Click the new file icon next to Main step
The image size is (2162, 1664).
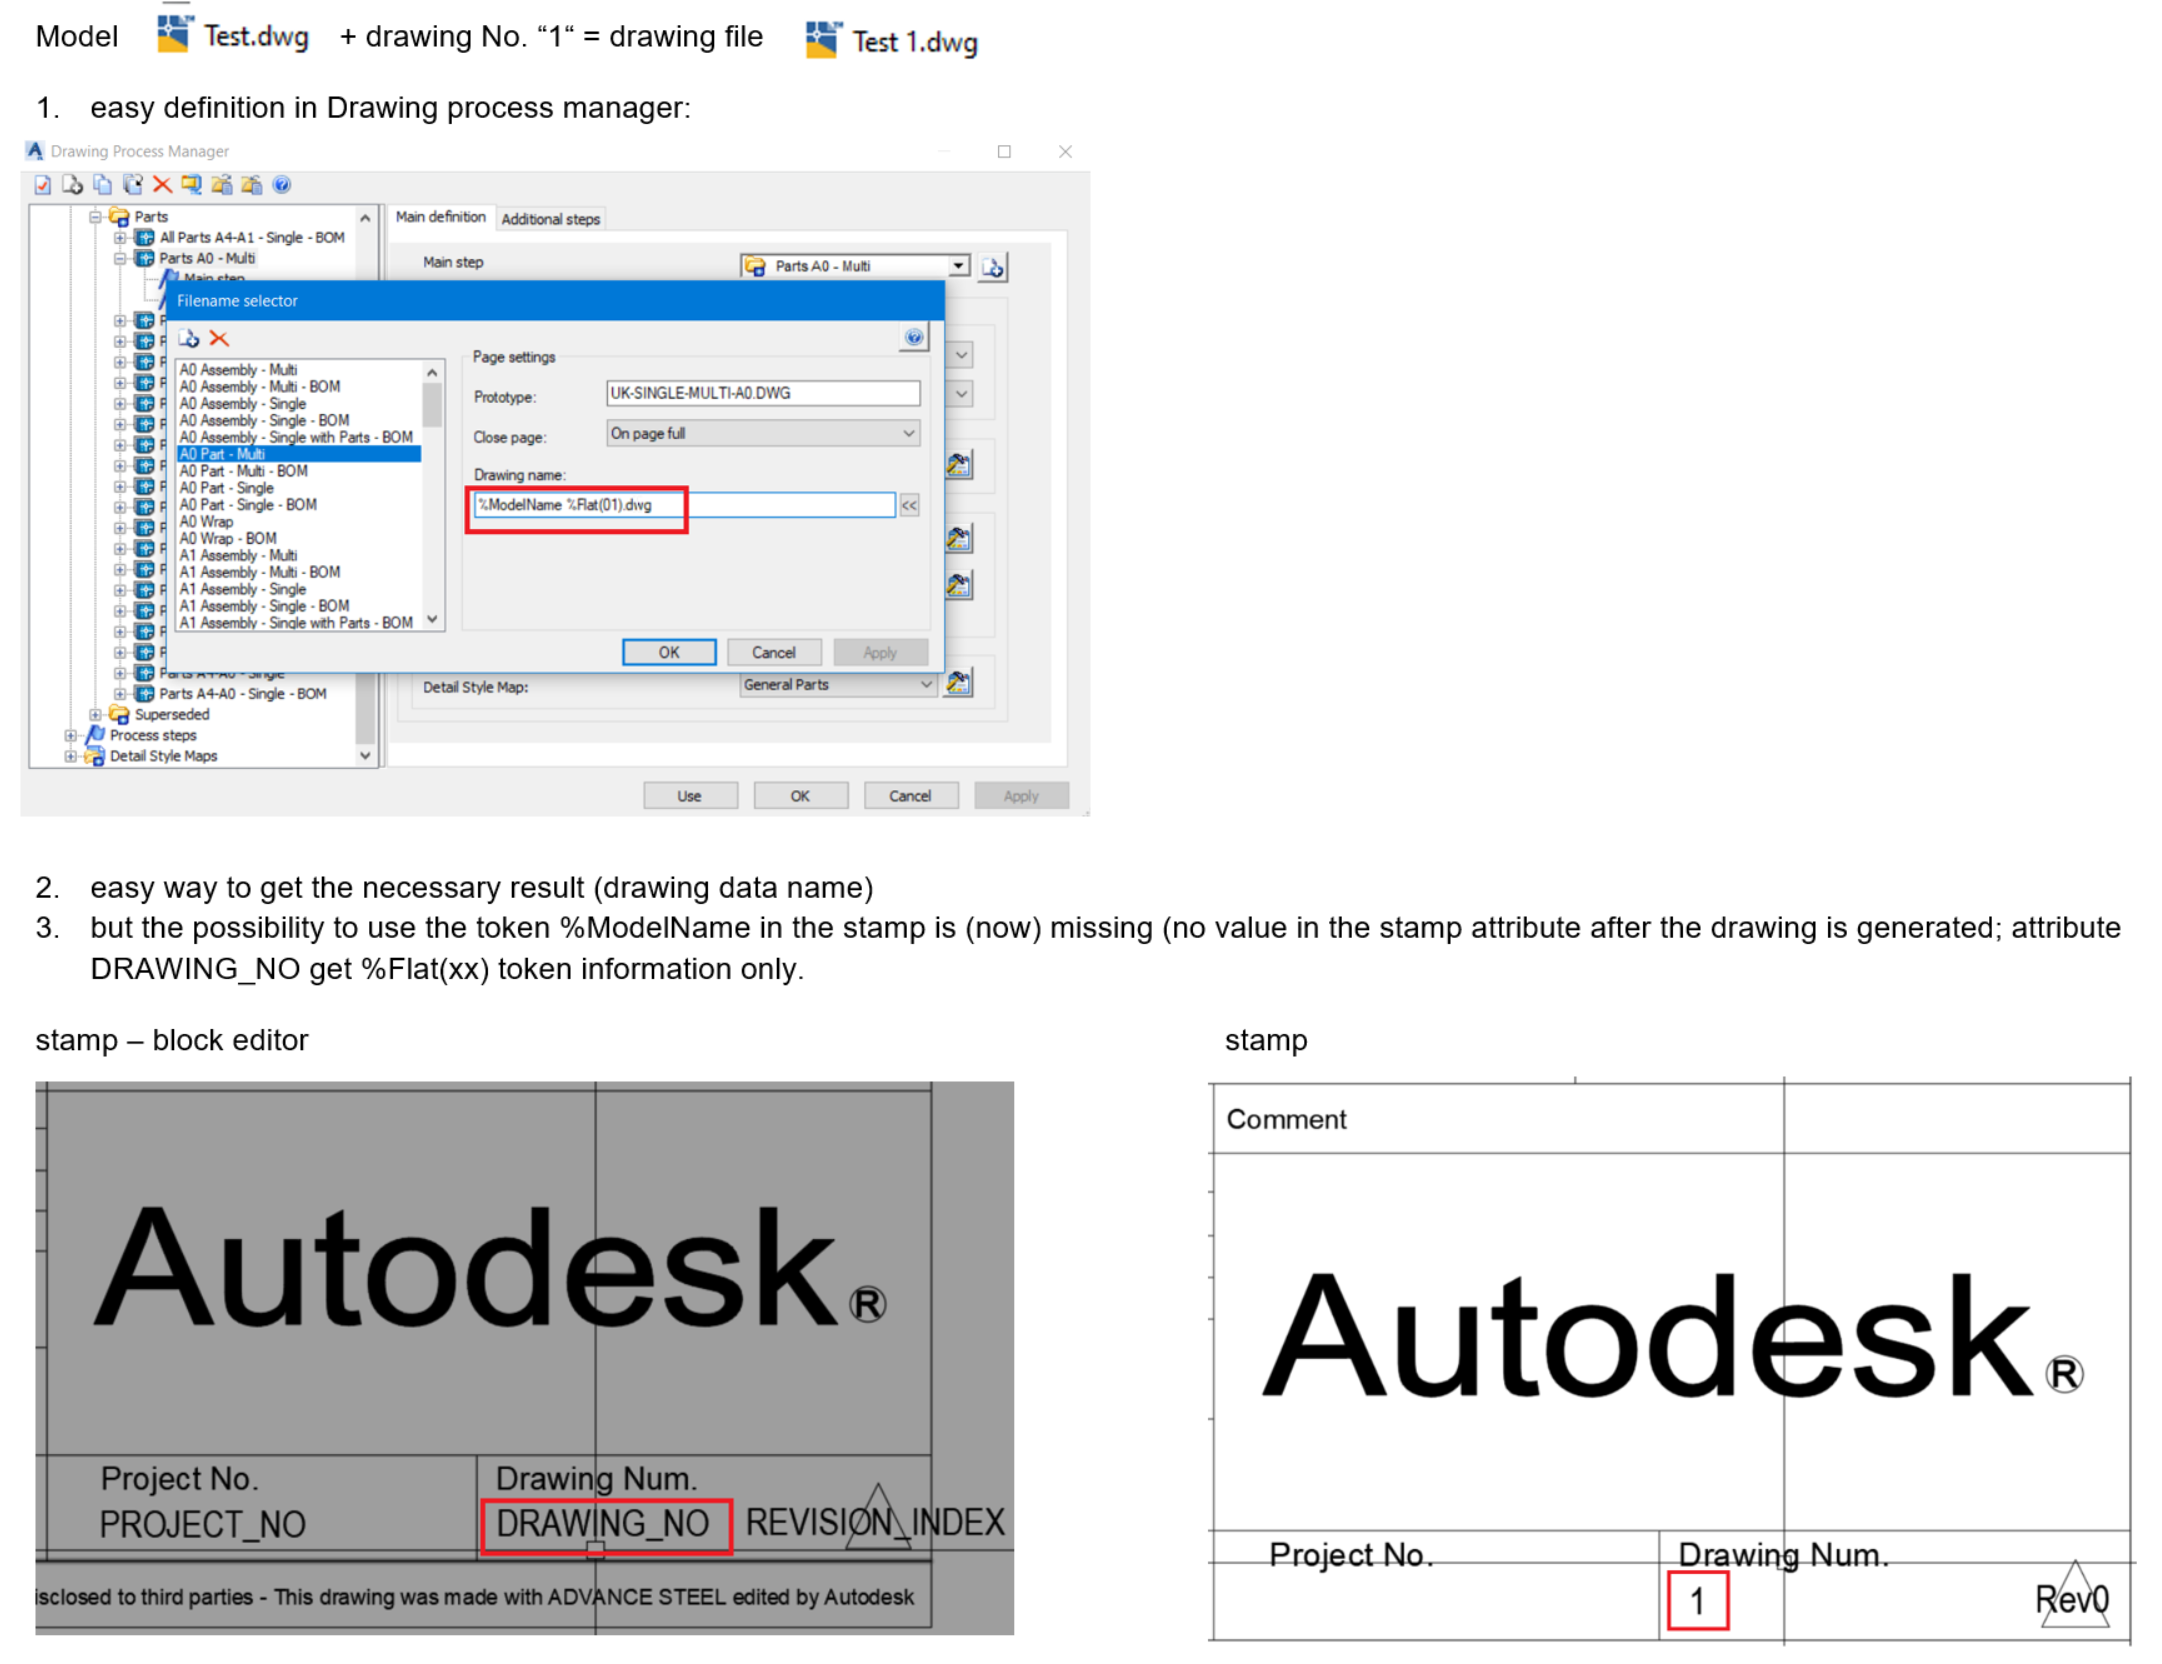[992, 266]
